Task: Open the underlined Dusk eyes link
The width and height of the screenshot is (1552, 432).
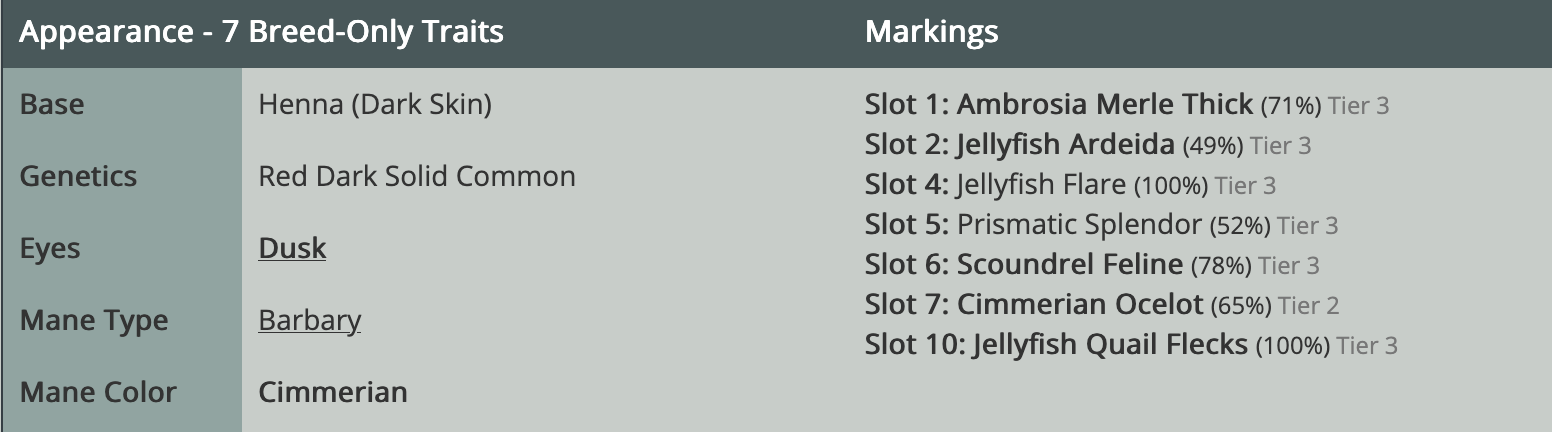Action: point(292,248)
